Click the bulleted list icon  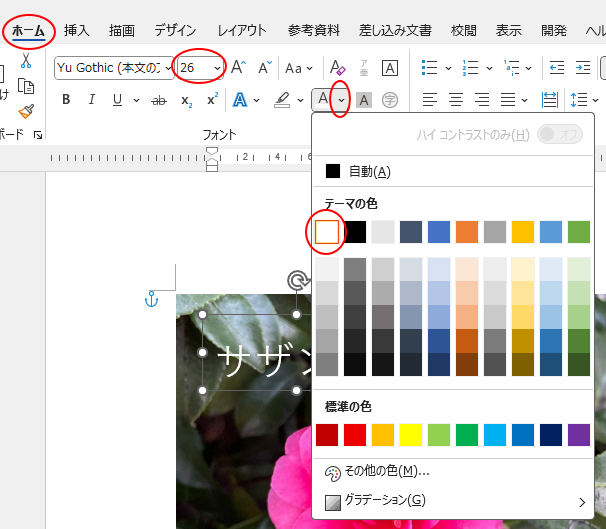point(429,68)
